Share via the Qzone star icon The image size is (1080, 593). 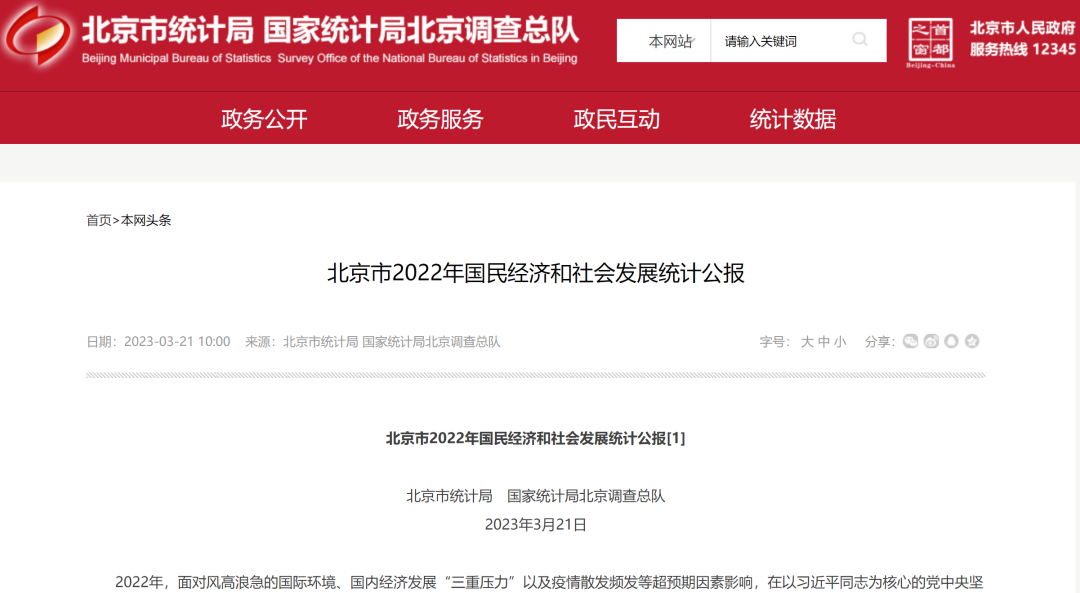[972, 342]
